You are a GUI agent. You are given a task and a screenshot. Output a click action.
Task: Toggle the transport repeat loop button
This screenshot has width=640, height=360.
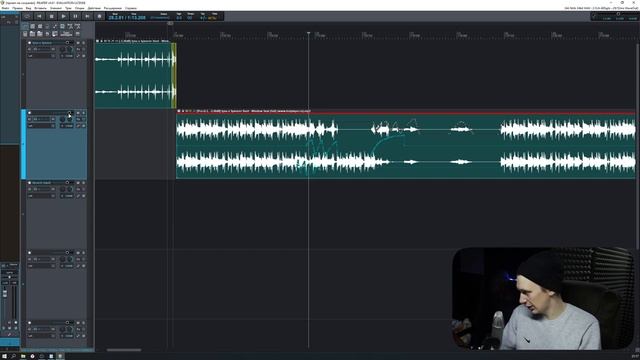coord(27,16)
